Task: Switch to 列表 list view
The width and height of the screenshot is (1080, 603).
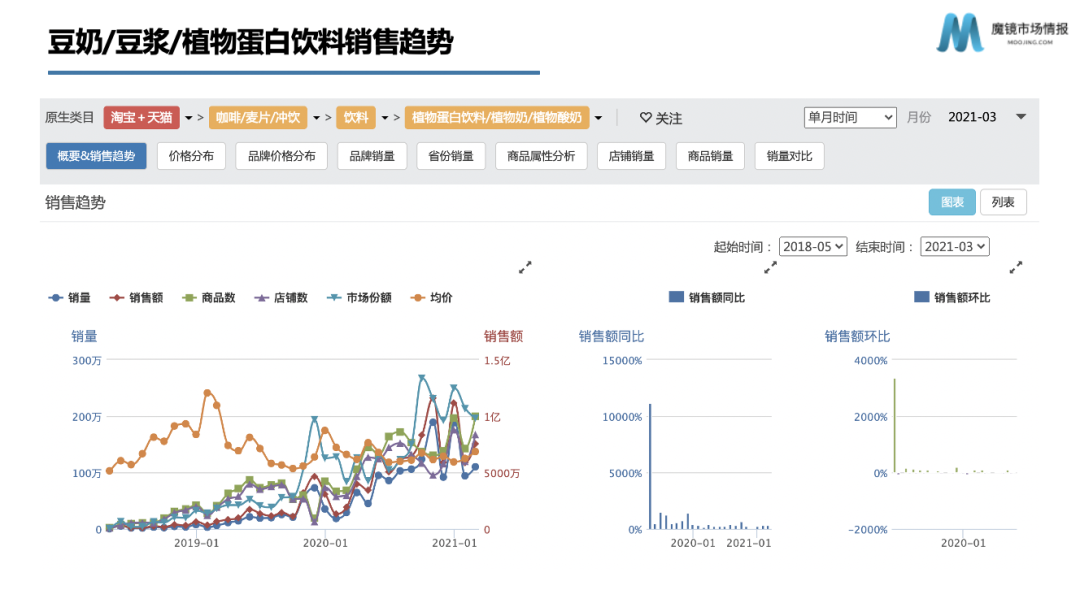Action: point(1003,203)
